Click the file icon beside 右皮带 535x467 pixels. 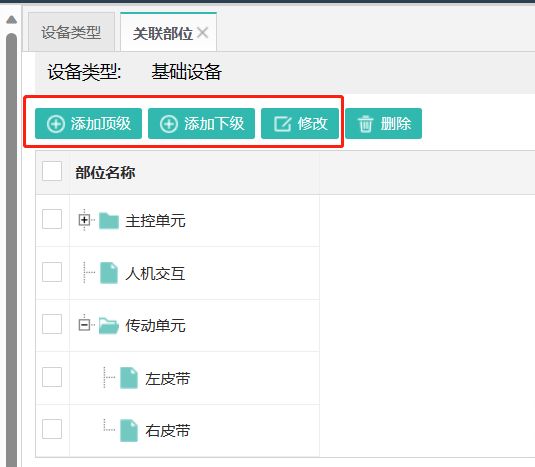point(129,430)
